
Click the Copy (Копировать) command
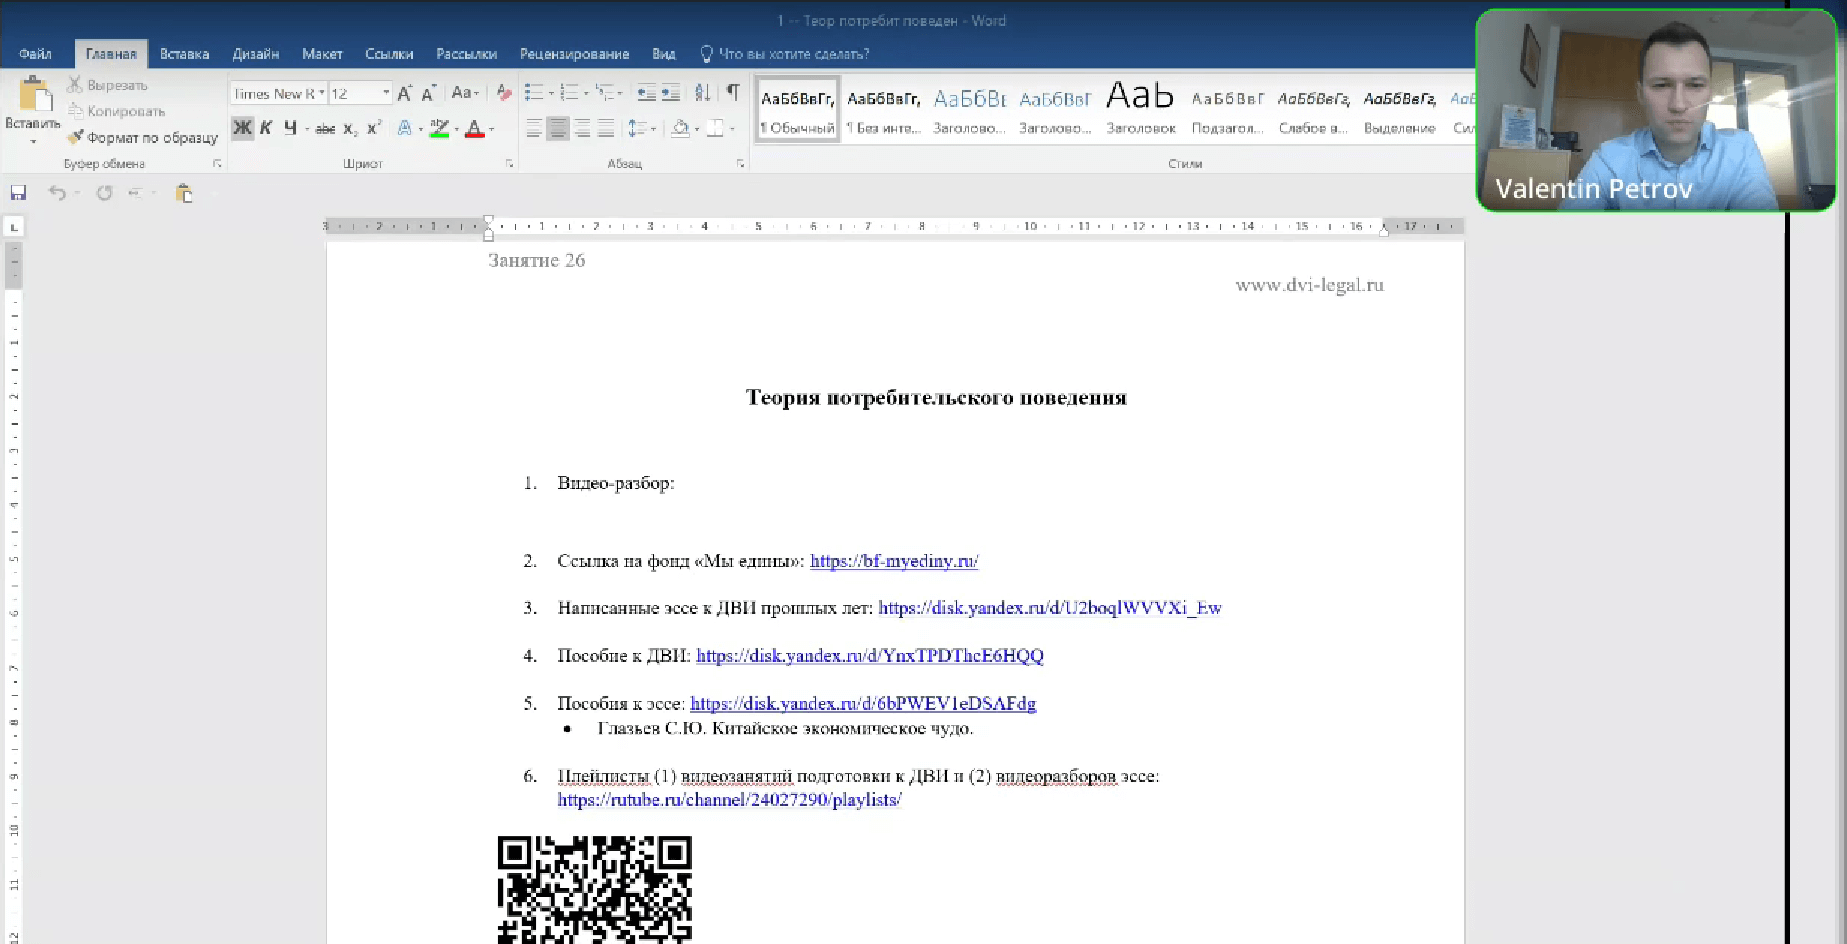click(x=116, y=111)
